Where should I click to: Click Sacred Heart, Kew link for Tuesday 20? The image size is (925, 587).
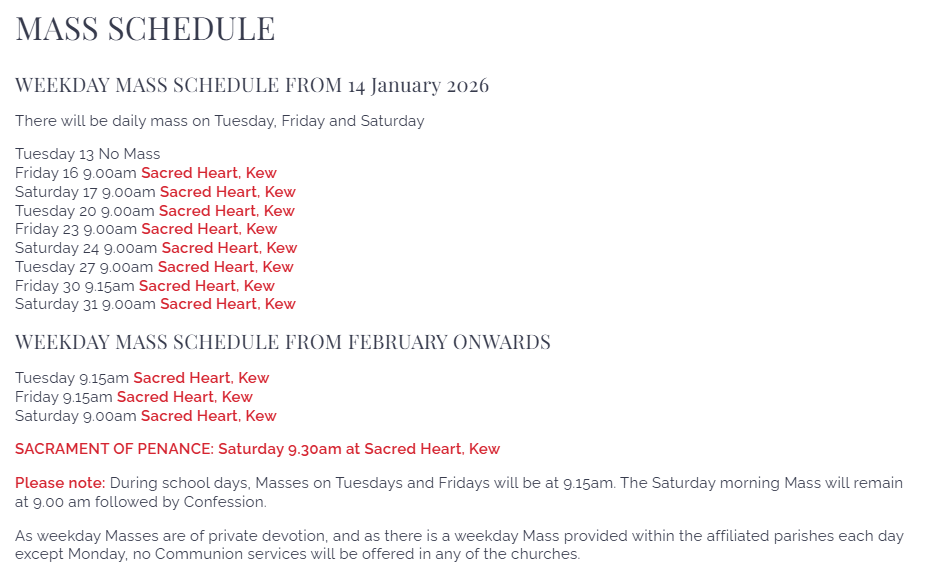[226, 211]
